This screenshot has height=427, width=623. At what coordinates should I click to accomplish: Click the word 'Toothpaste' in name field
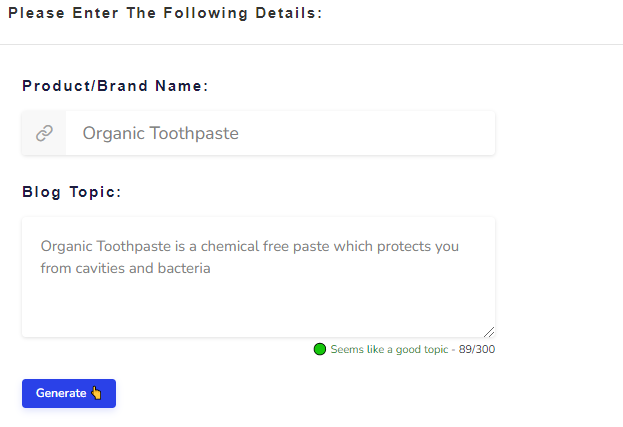(x=194, y=133)
